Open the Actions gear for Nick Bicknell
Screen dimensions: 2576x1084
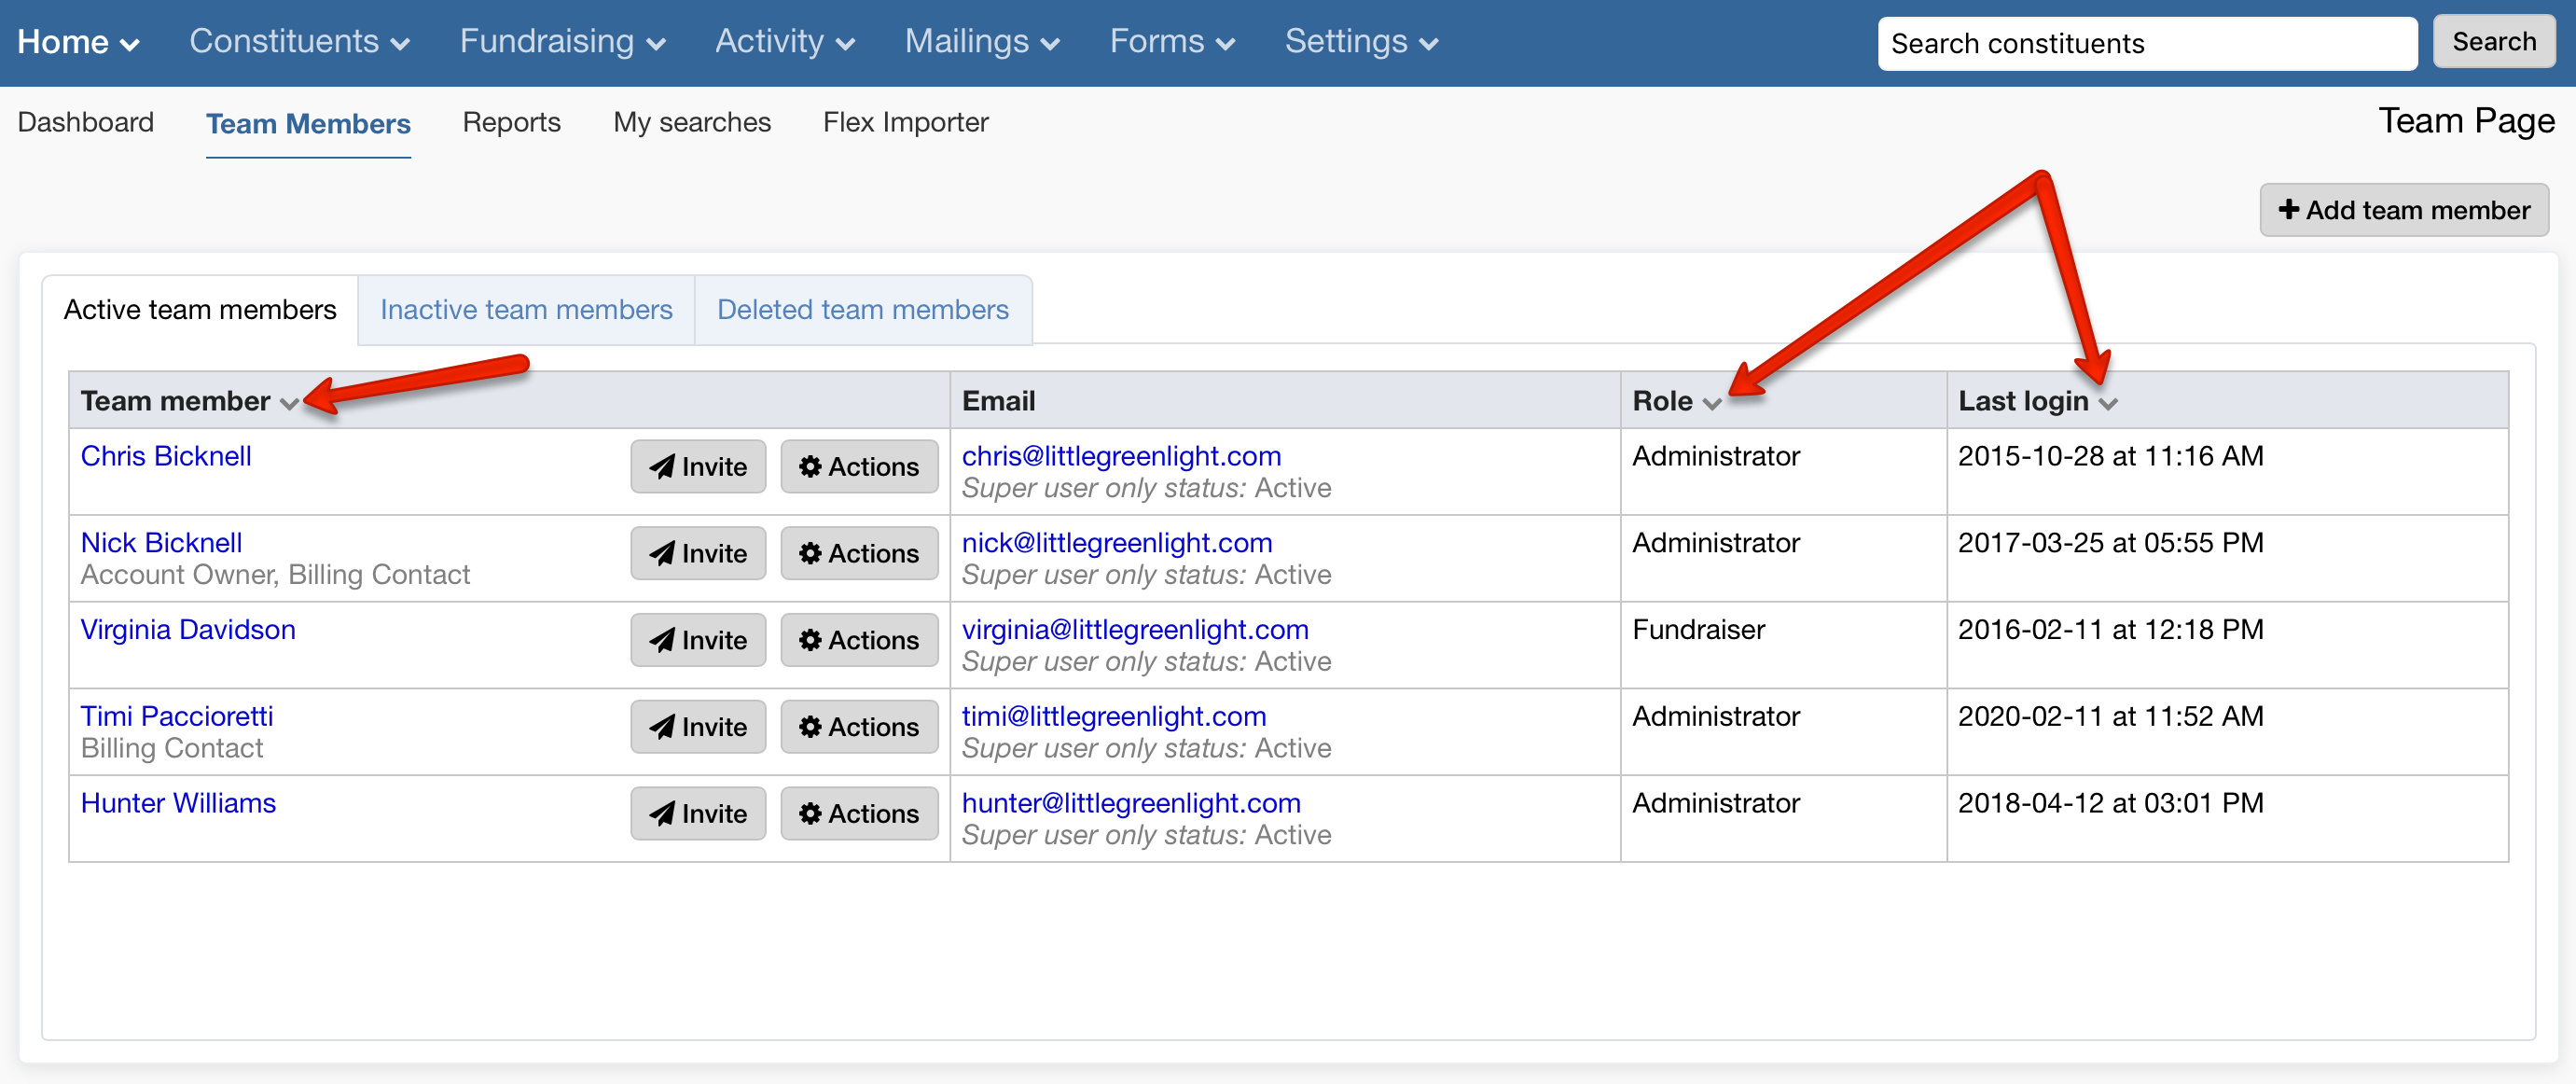(812, 553)
